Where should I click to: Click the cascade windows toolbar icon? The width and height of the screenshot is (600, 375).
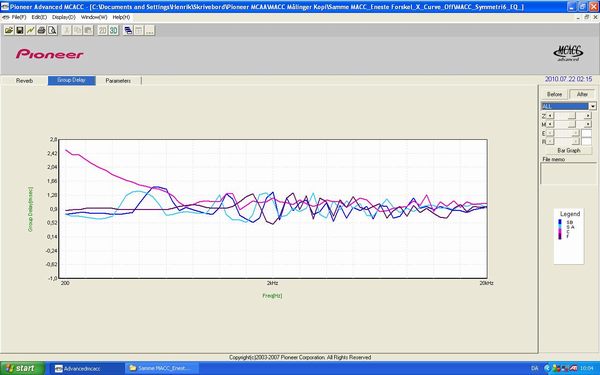[x=128, y=30]
